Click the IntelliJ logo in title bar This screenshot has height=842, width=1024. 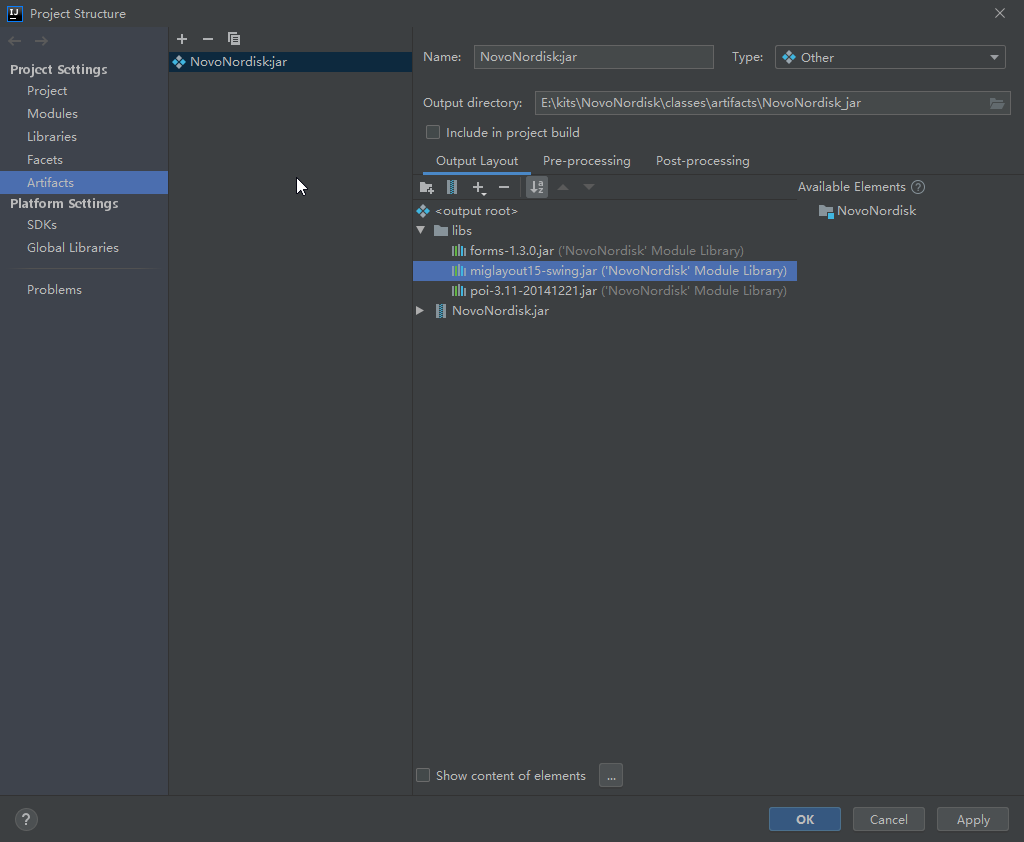click(x=14, y=14)
